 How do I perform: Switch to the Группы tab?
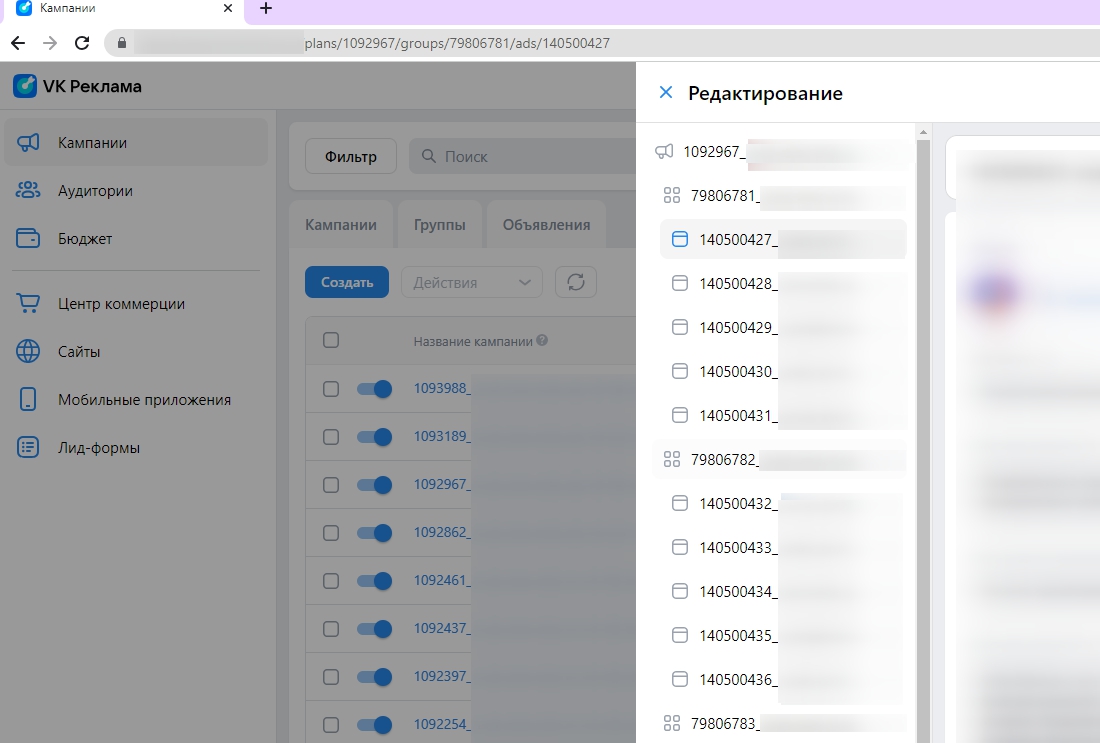(439, 225)
